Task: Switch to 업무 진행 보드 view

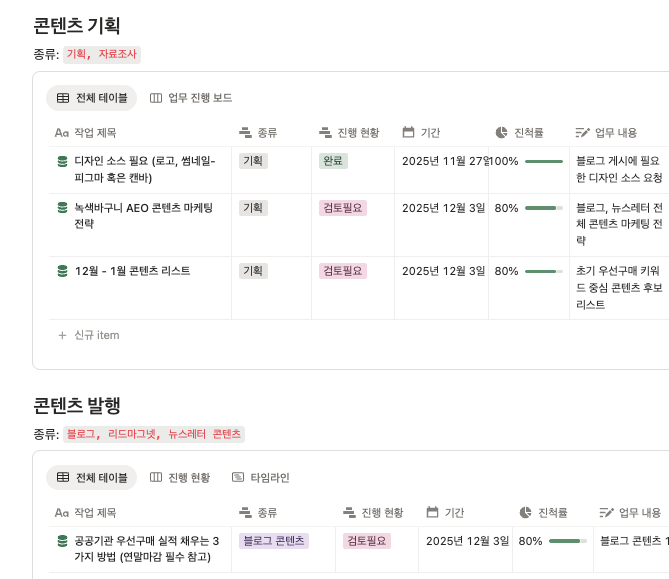Action: coord(191,98)
